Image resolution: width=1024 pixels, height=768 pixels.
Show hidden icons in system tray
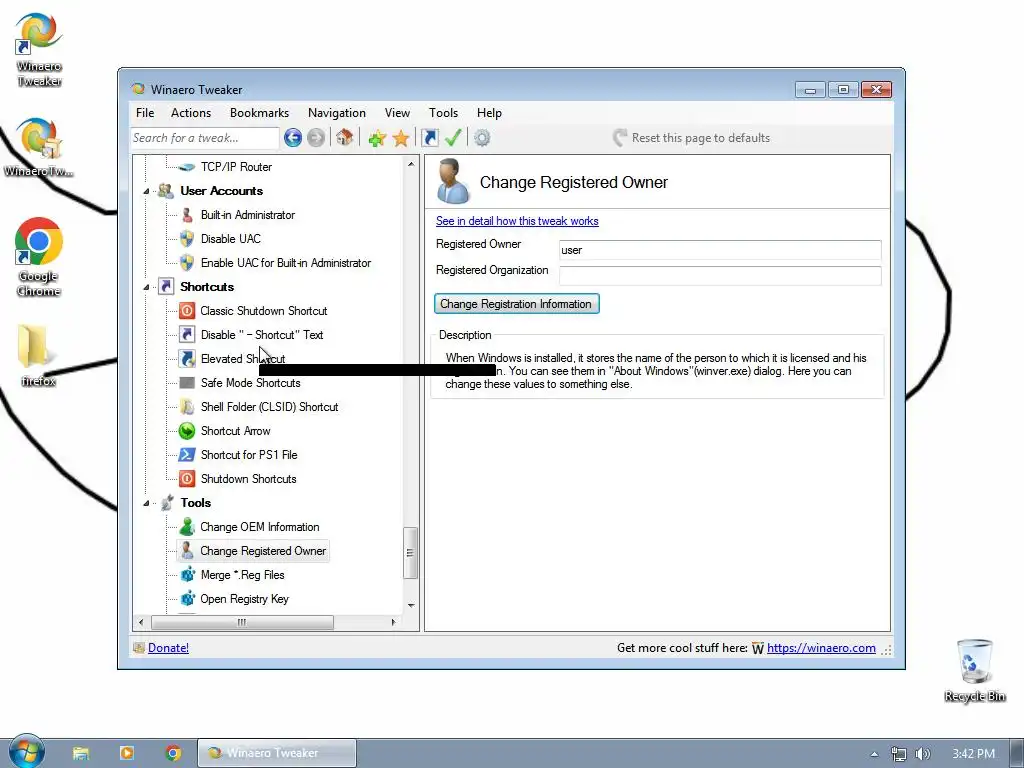click(x=874, y=754)
